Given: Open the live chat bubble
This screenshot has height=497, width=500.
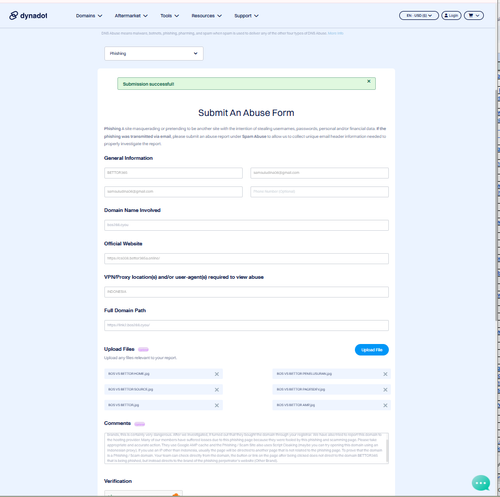Looking at the screenshot, I should point(481,483).
